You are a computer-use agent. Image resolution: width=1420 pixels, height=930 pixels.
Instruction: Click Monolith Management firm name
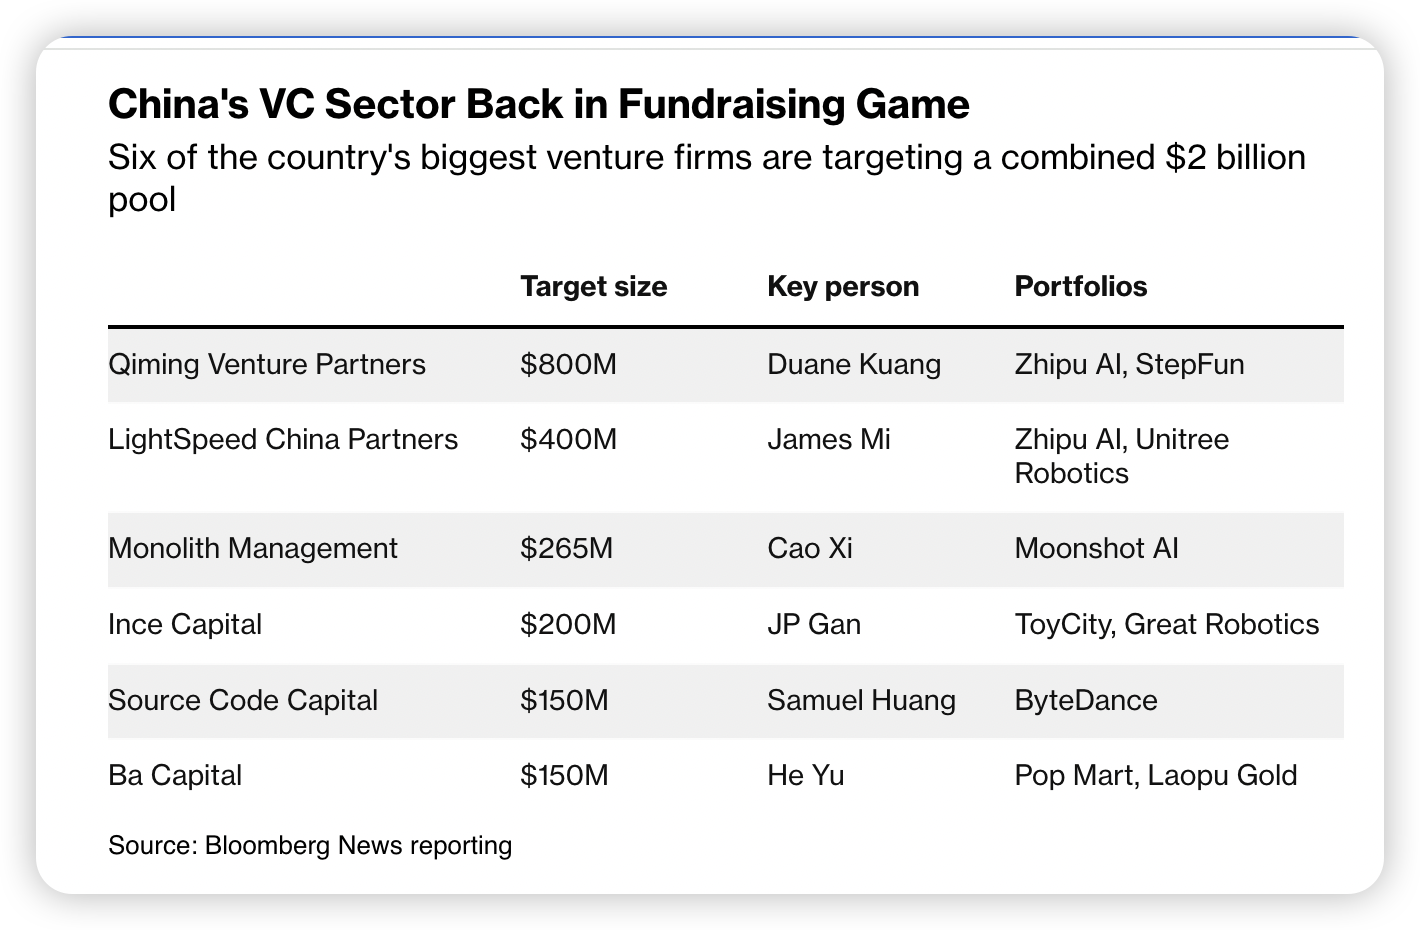(x=252, y=549)
